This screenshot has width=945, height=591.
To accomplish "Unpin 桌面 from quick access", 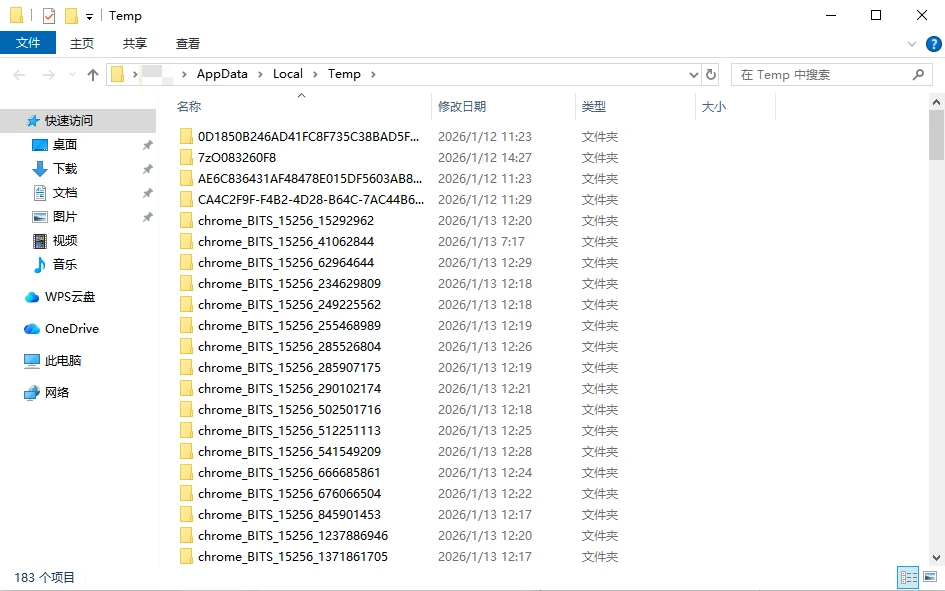I will 147,145.
